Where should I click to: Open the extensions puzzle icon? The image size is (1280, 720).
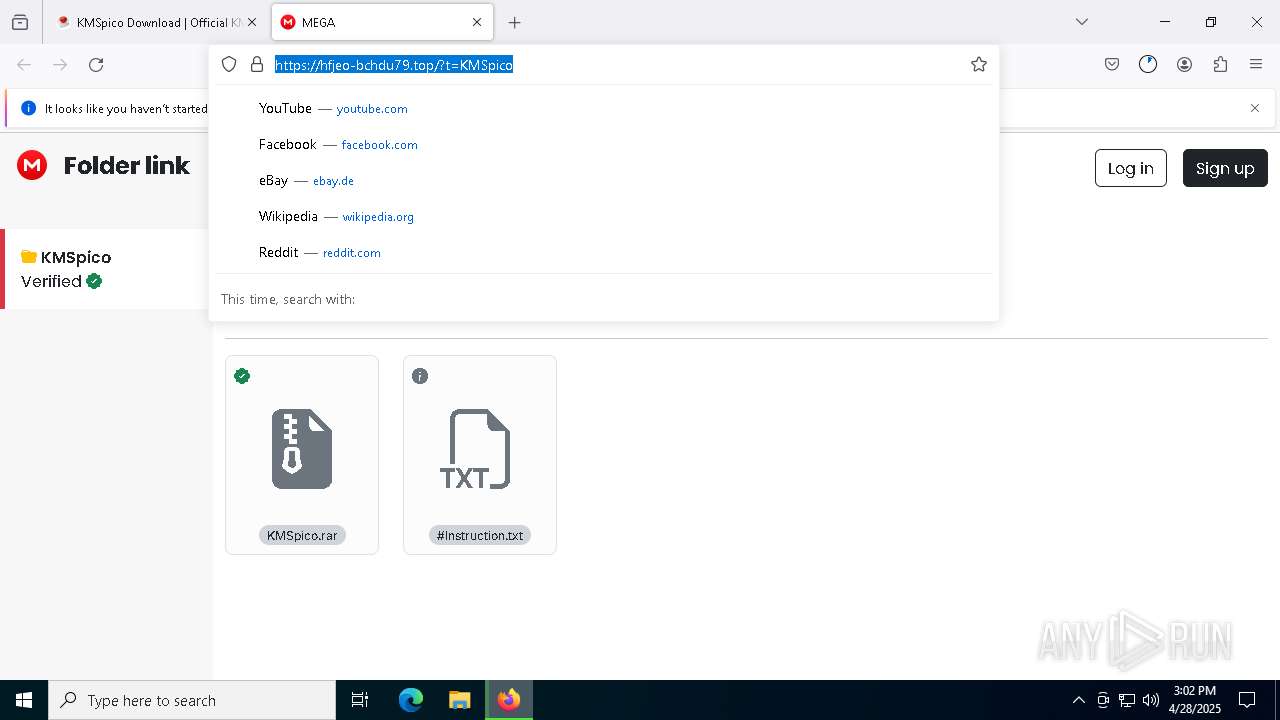(x=1220, y=64)
